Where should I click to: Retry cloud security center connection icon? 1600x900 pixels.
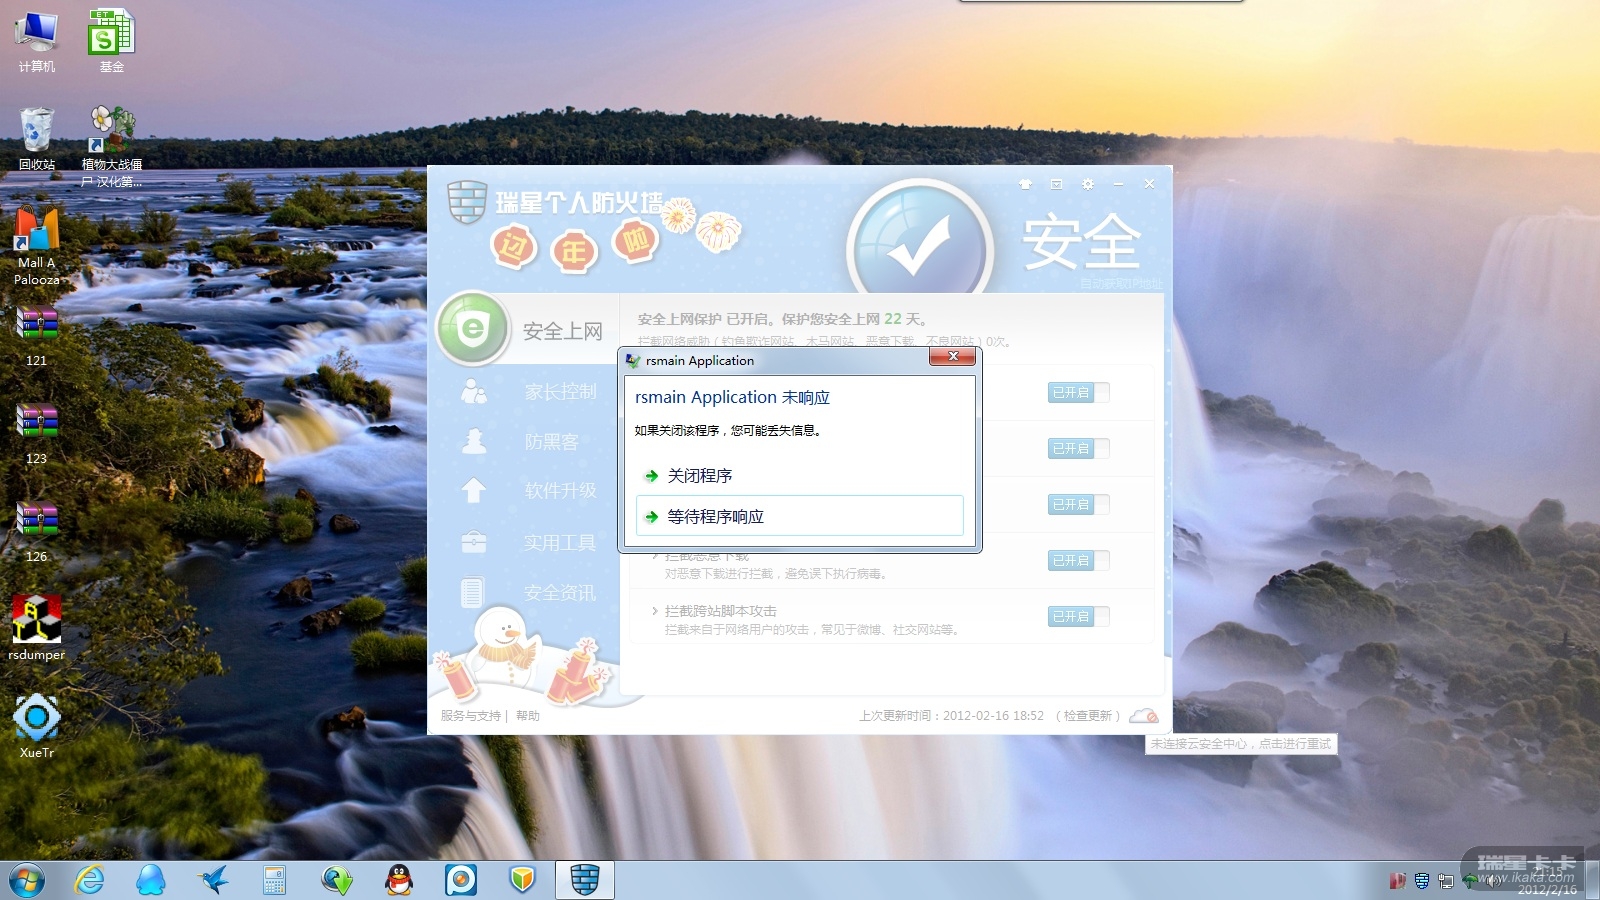coord(1143,716)
